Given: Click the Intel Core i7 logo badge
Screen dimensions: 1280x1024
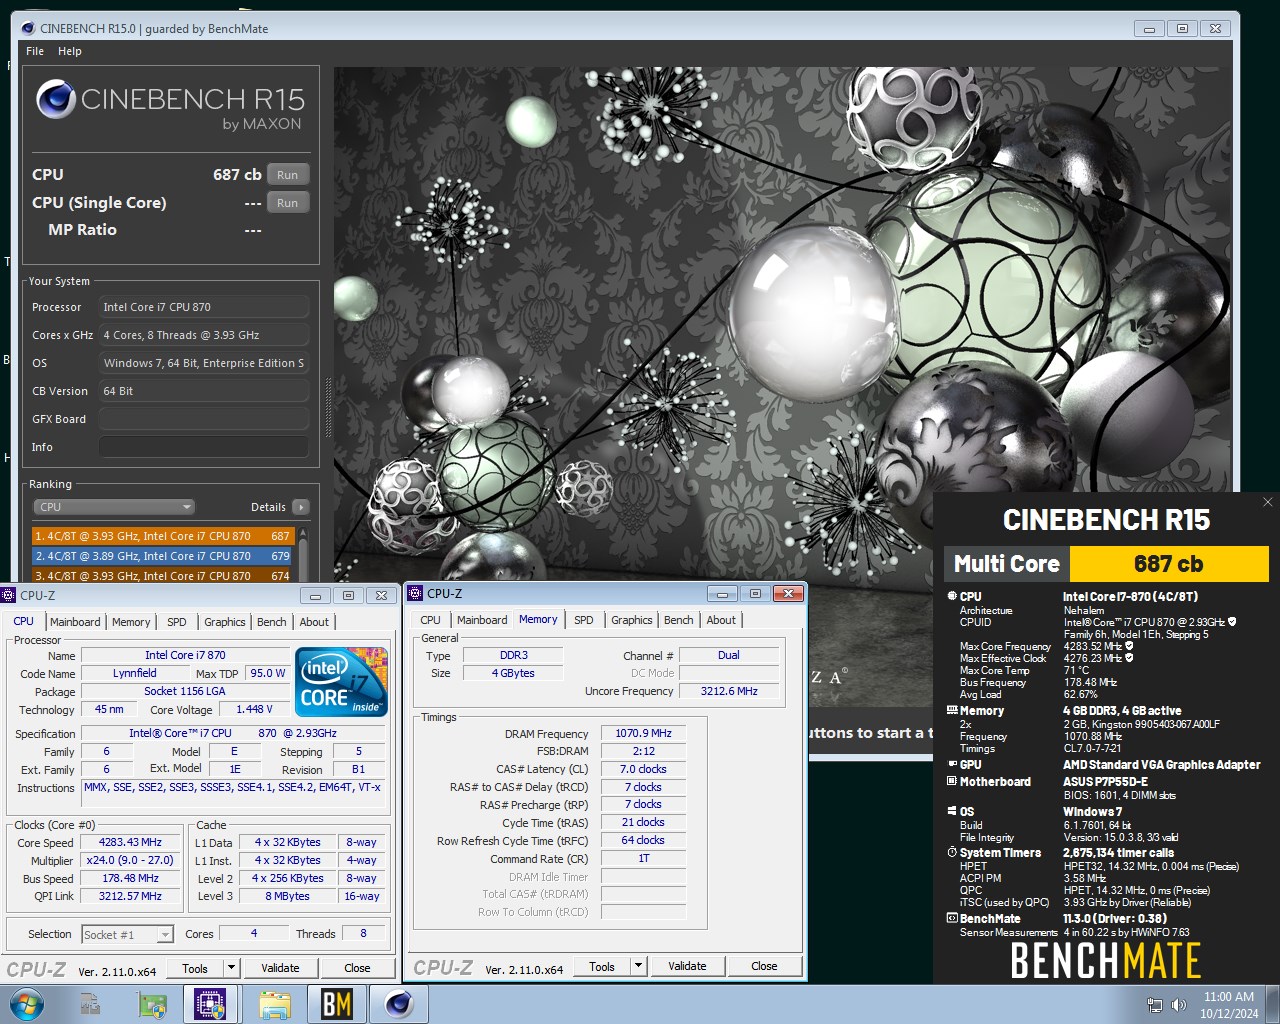Looking at the screenshot, I should point(341,682).
